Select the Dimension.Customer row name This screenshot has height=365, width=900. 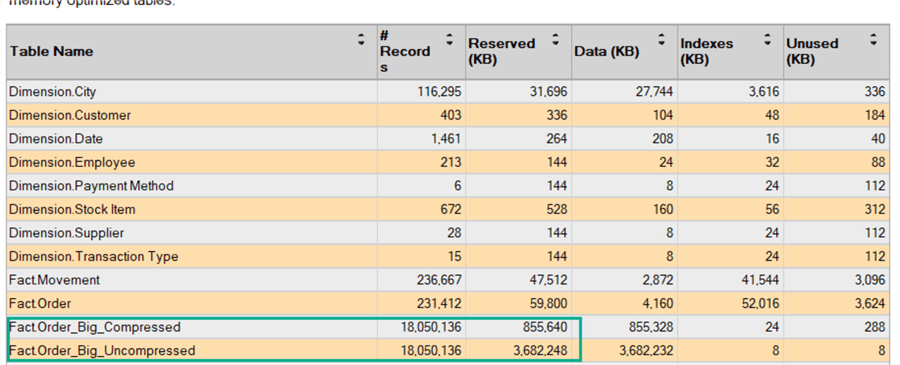pyautogui.click(x=69, y=115)
